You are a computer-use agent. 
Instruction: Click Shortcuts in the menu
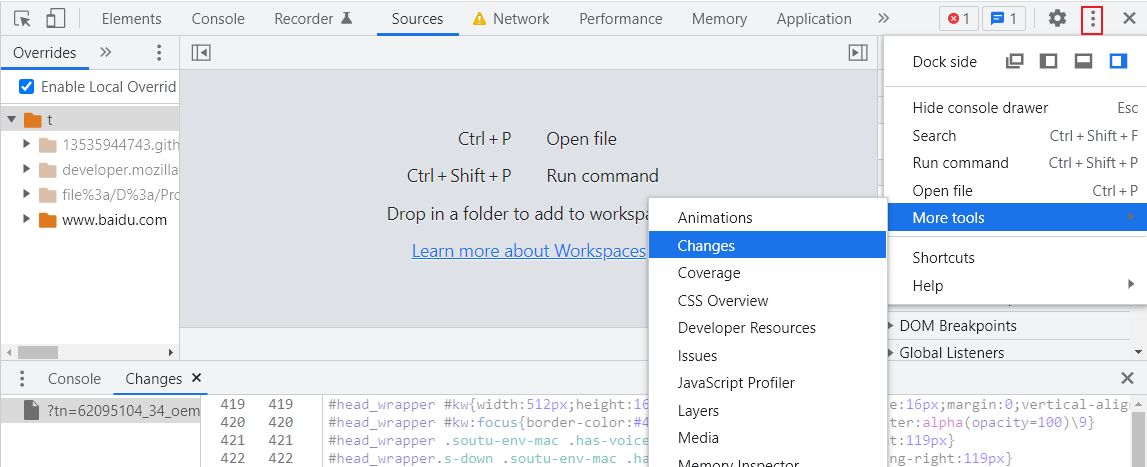943,257
